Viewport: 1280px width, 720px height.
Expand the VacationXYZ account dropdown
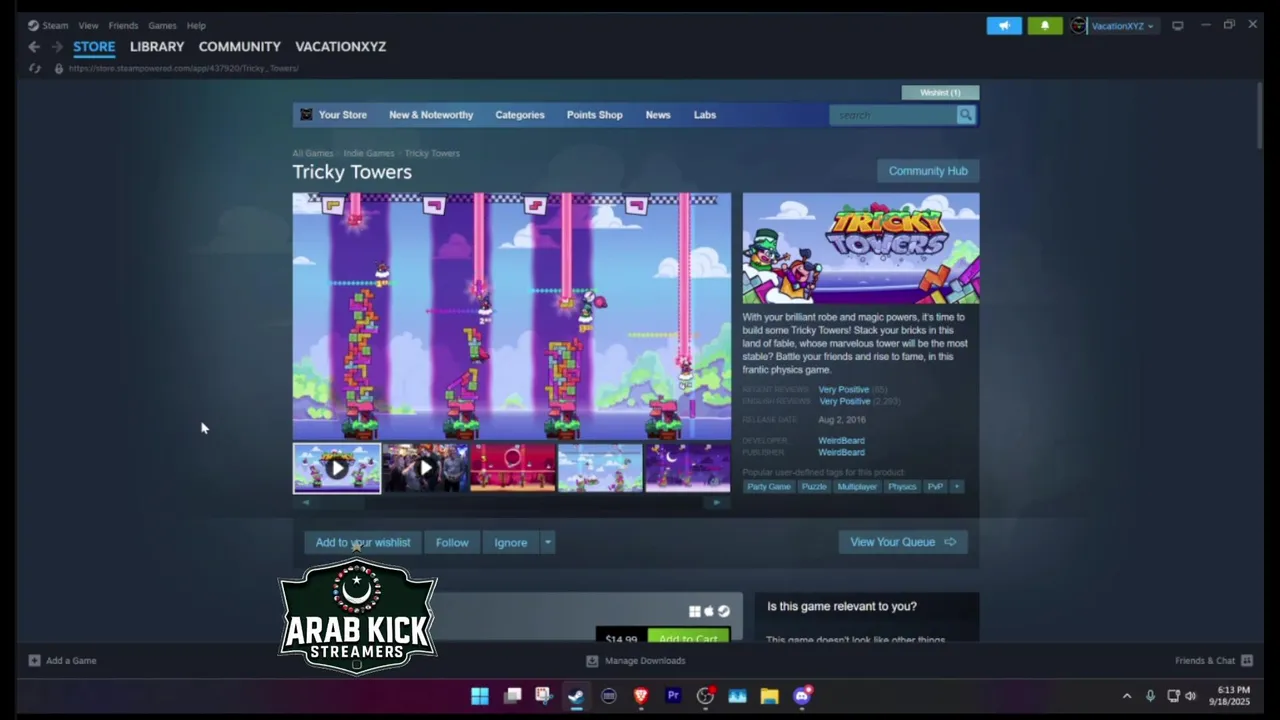pos(1150,27)
